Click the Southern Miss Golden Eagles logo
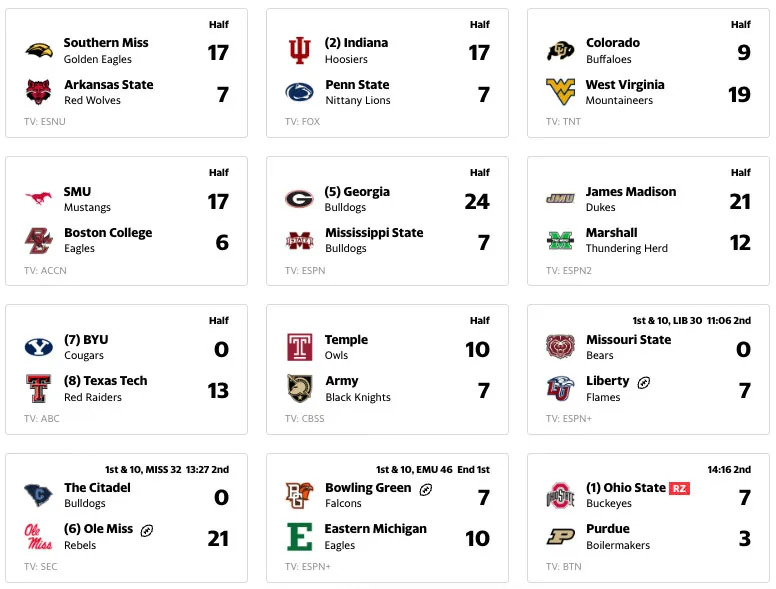The height and width of the screenshot is (589, 776). (39, 51)
